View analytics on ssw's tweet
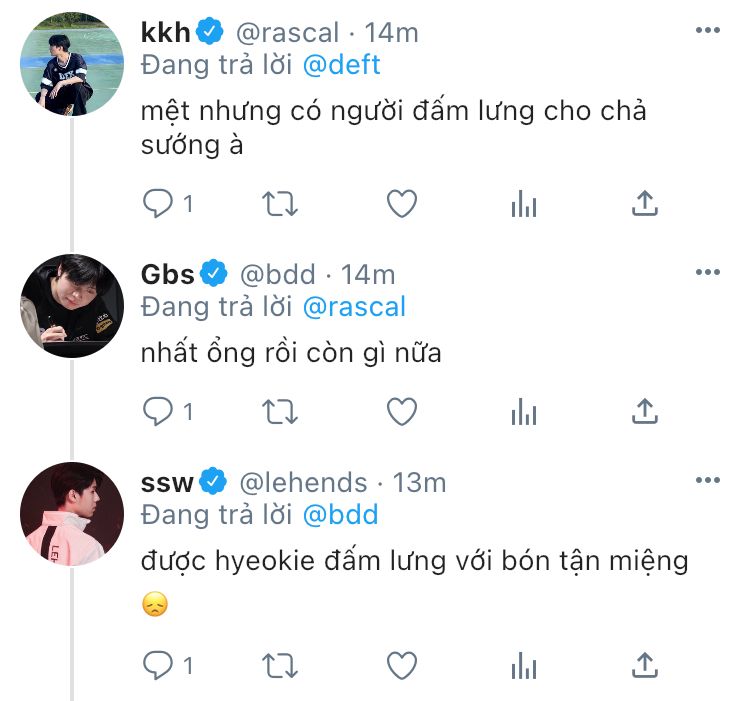Screen dimensions: 750x701 (x=523, y=664)
